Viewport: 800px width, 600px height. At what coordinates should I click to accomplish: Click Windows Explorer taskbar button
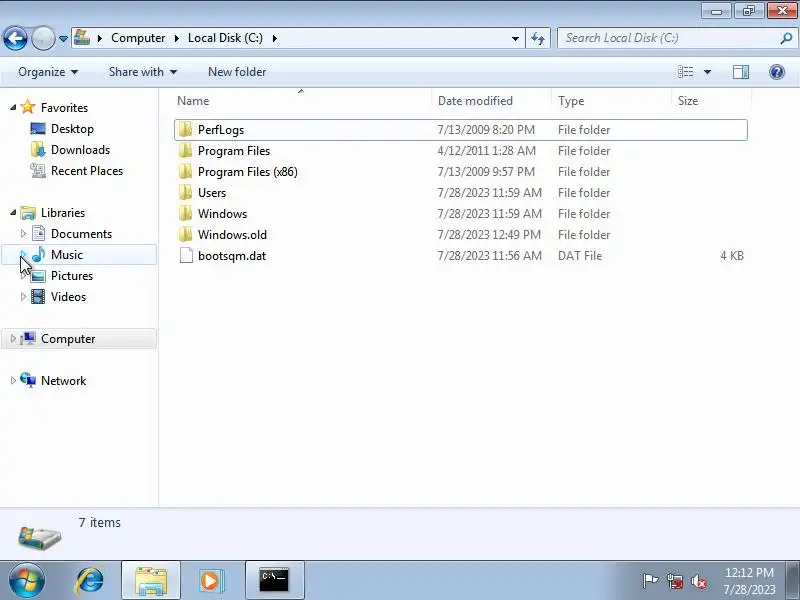tap(151, 580)
